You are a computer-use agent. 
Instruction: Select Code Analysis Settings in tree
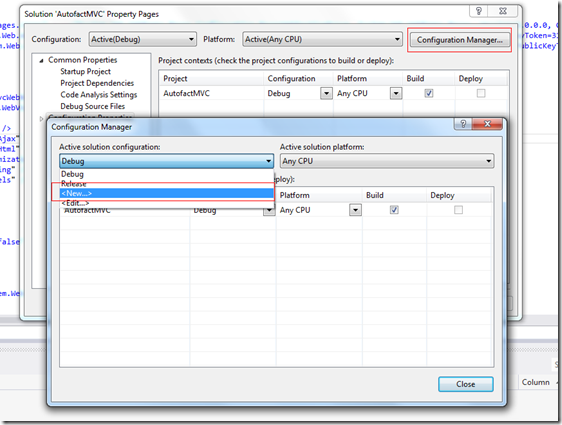pos(99,95)
